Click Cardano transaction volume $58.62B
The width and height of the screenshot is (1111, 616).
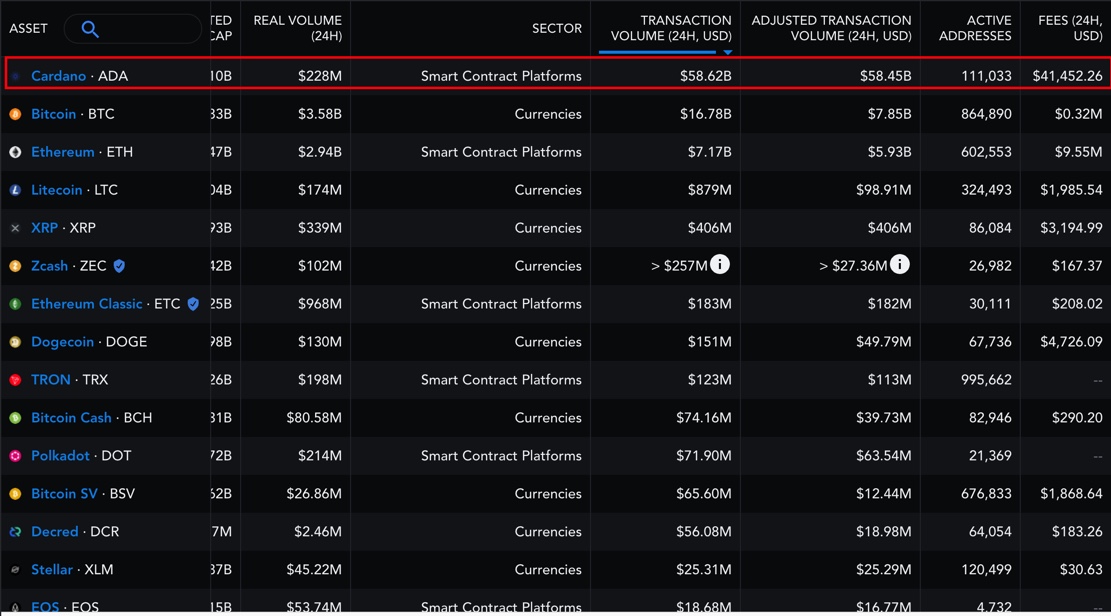706,76
